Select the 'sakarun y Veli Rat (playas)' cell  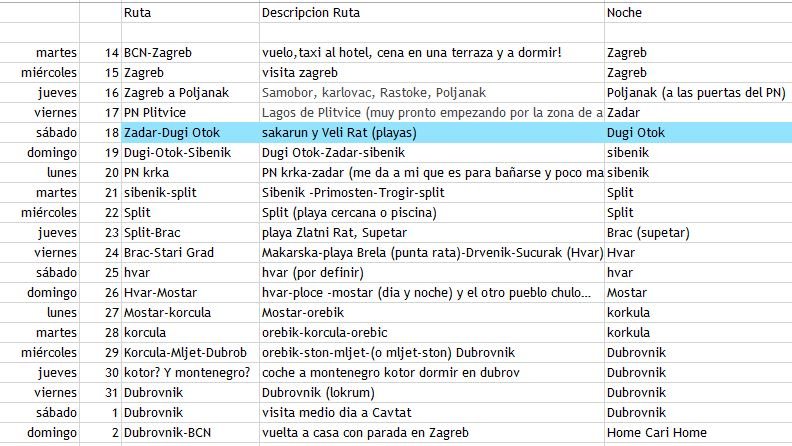pyautogui.click(x=431, y=133)
